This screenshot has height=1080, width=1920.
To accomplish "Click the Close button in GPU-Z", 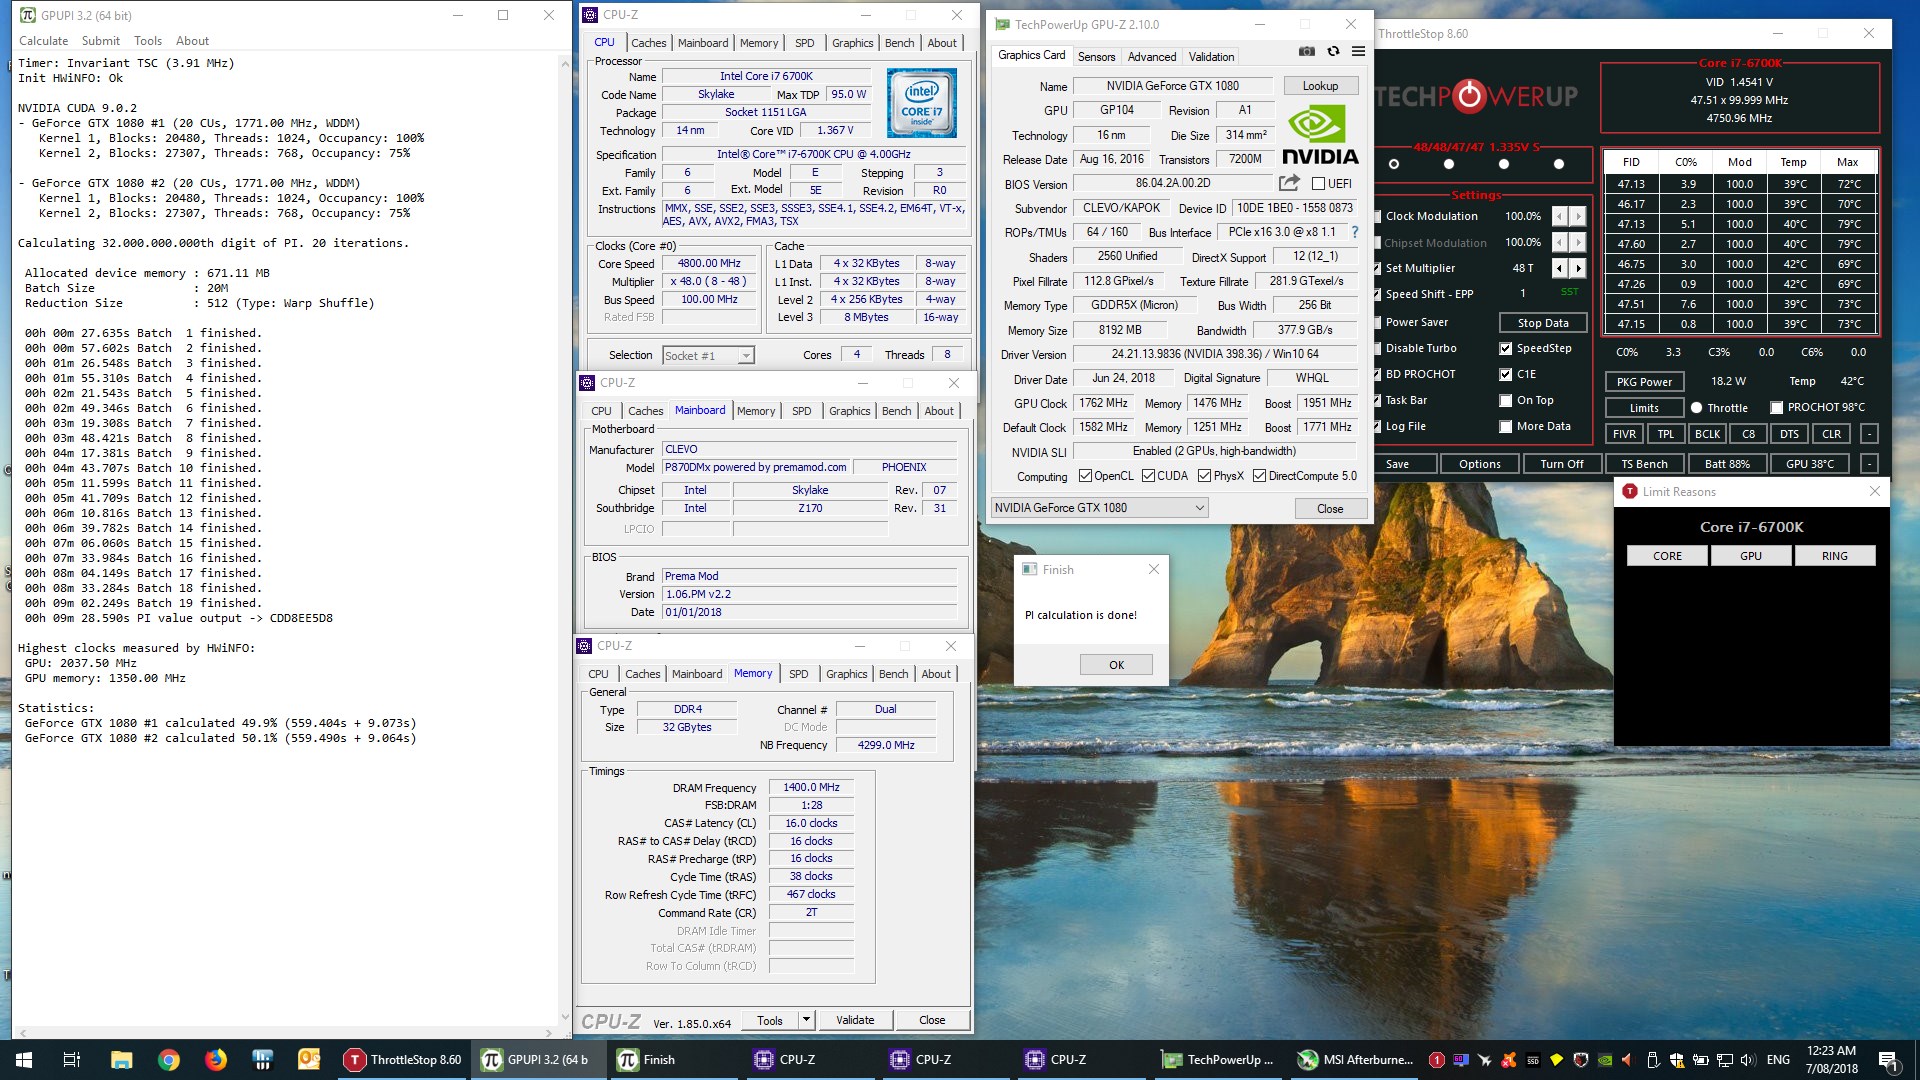I will pos(1330,509).
